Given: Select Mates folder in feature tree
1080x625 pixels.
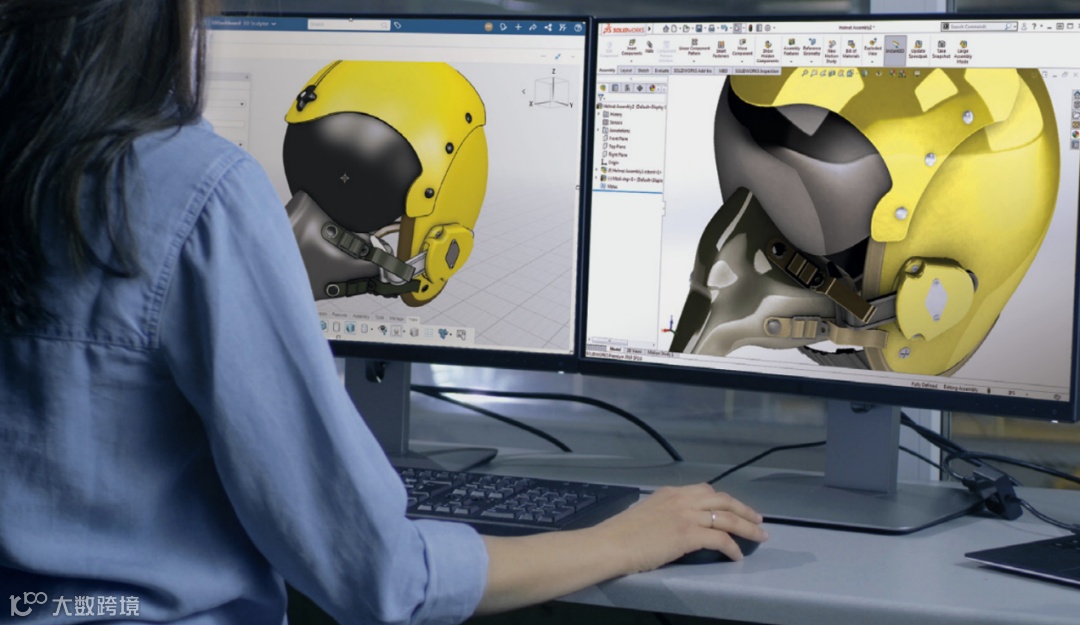Looking at the screenshot, I should click(x=610, y=186).
